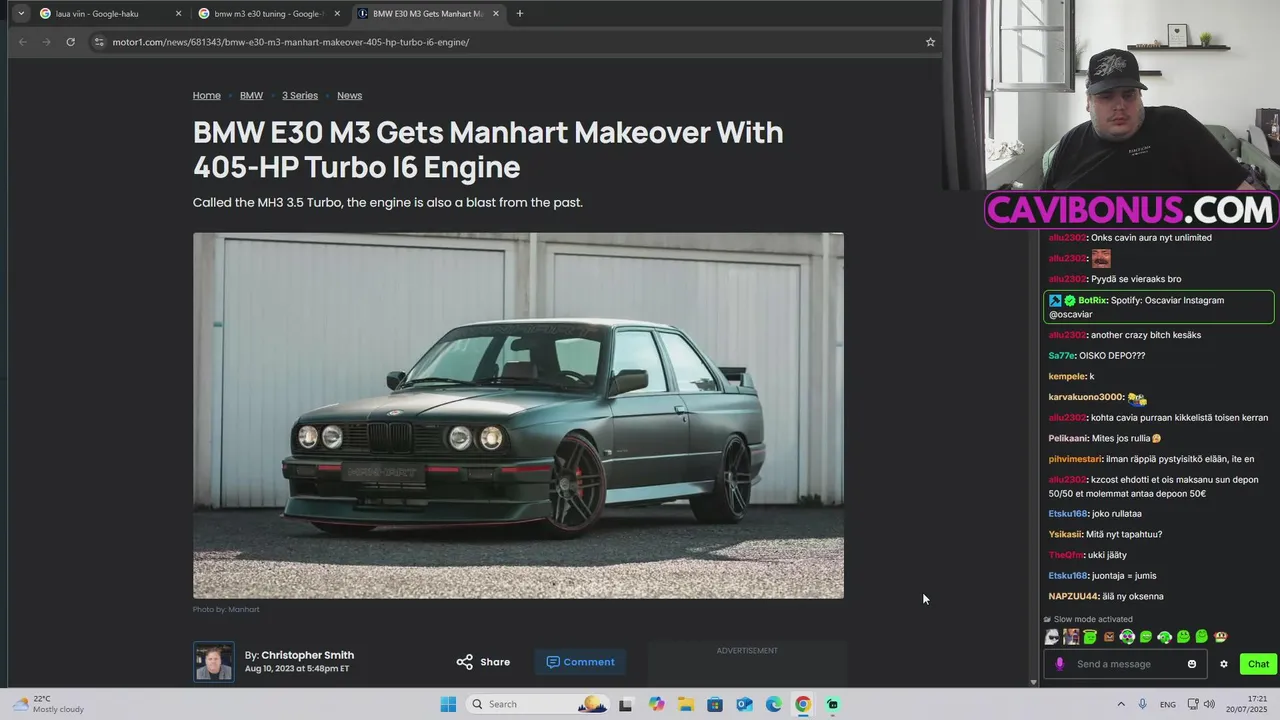Screen dimensions: 1280x720
Task: Open Outlook from the taskbar
Action: [744, 704]
